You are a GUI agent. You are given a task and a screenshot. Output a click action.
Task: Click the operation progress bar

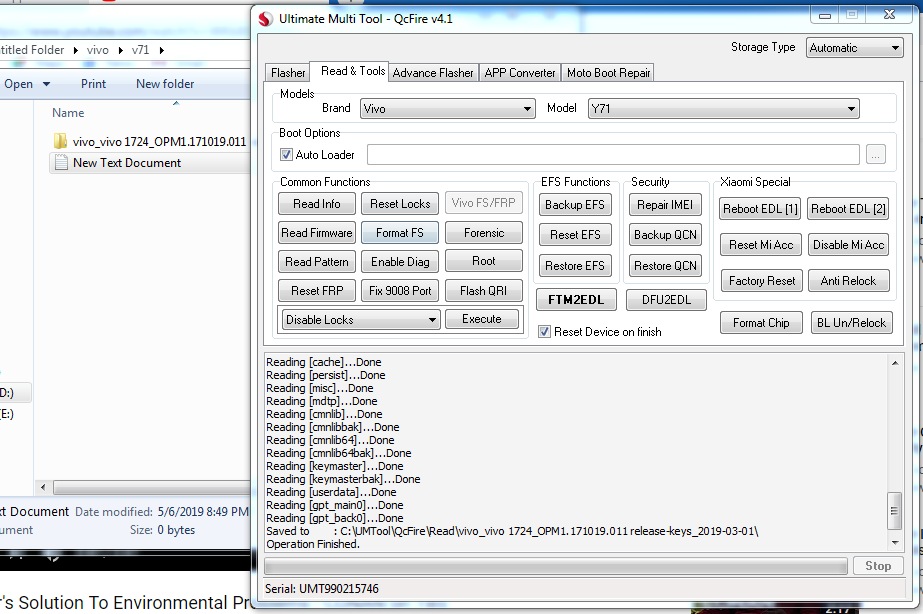[556, 566]
